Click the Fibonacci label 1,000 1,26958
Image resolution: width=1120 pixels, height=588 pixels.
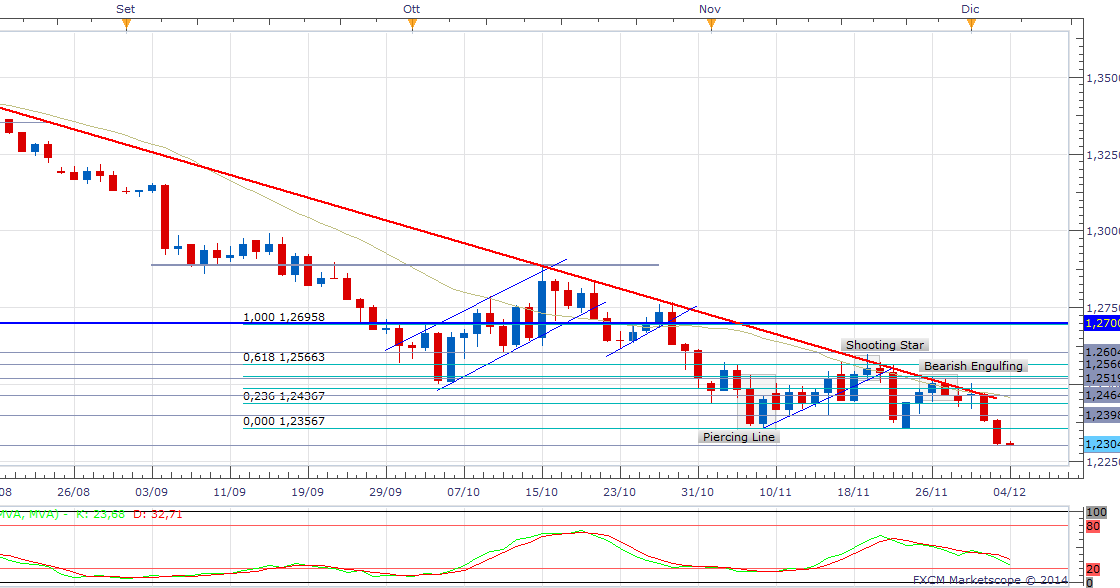(x=284, y=317)
